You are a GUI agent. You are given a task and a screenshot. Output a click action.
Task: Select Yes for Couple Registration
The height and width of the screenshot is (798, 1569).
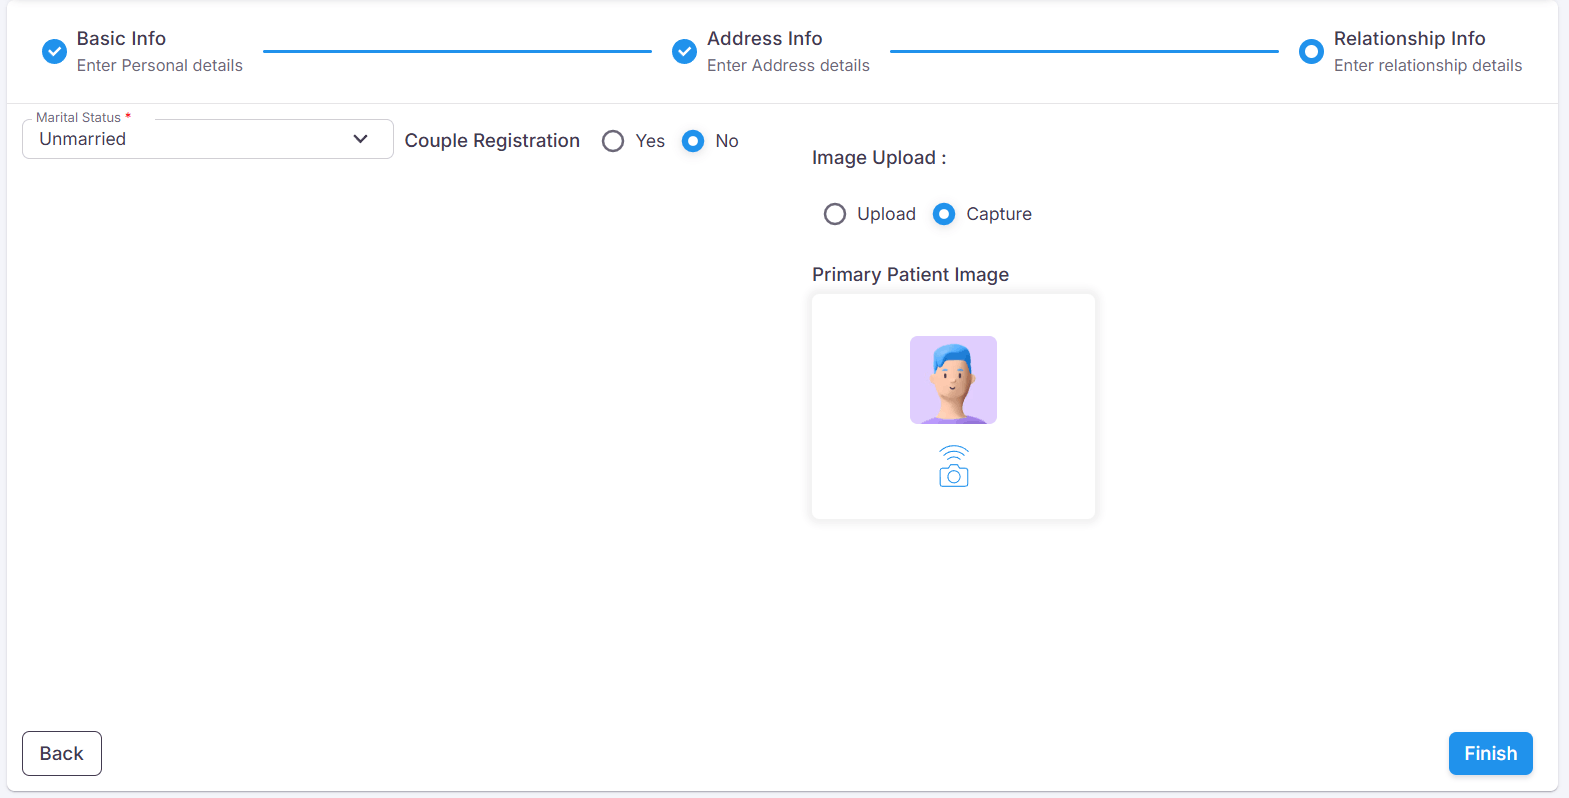pyautogui.click(x=613, y=141)
